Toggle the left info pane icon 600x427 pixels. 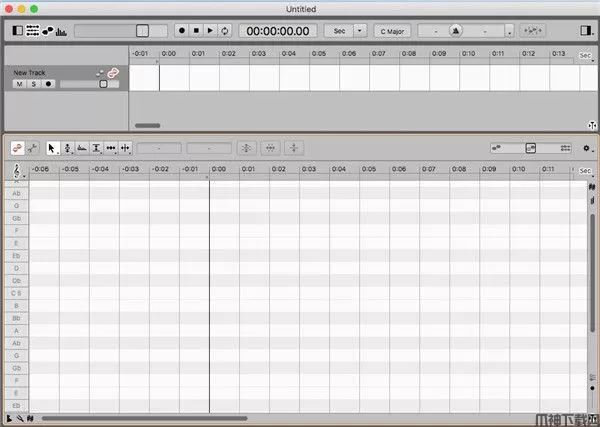18,31
